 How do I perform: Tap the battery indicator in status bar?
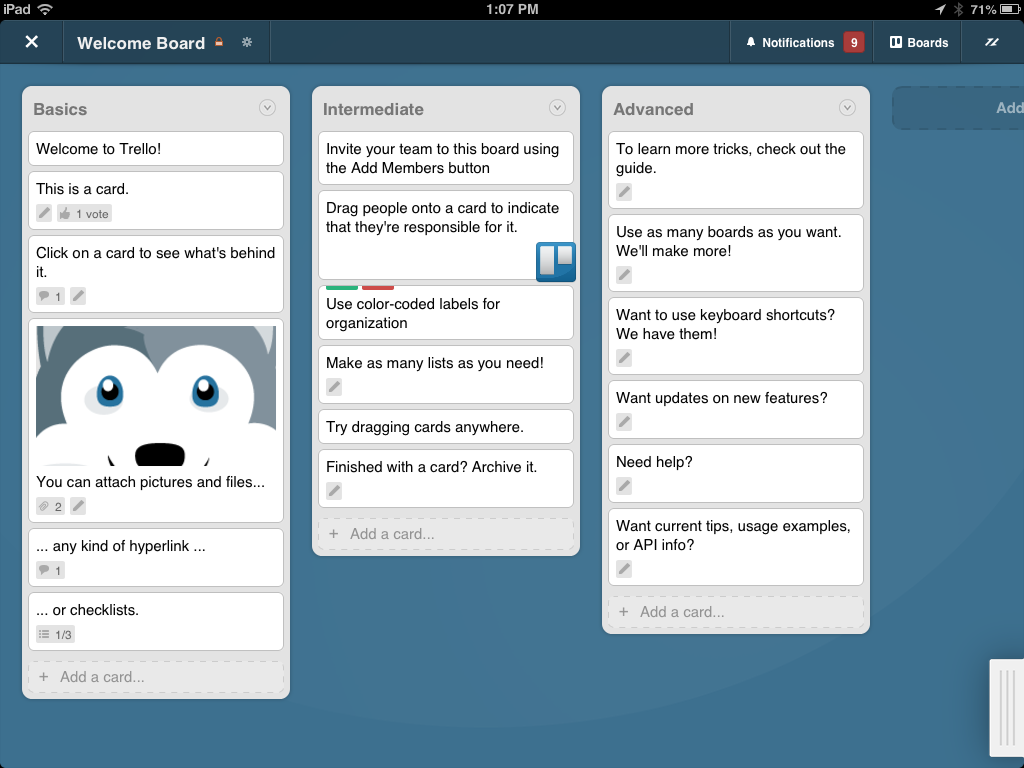click(1010, 9)
